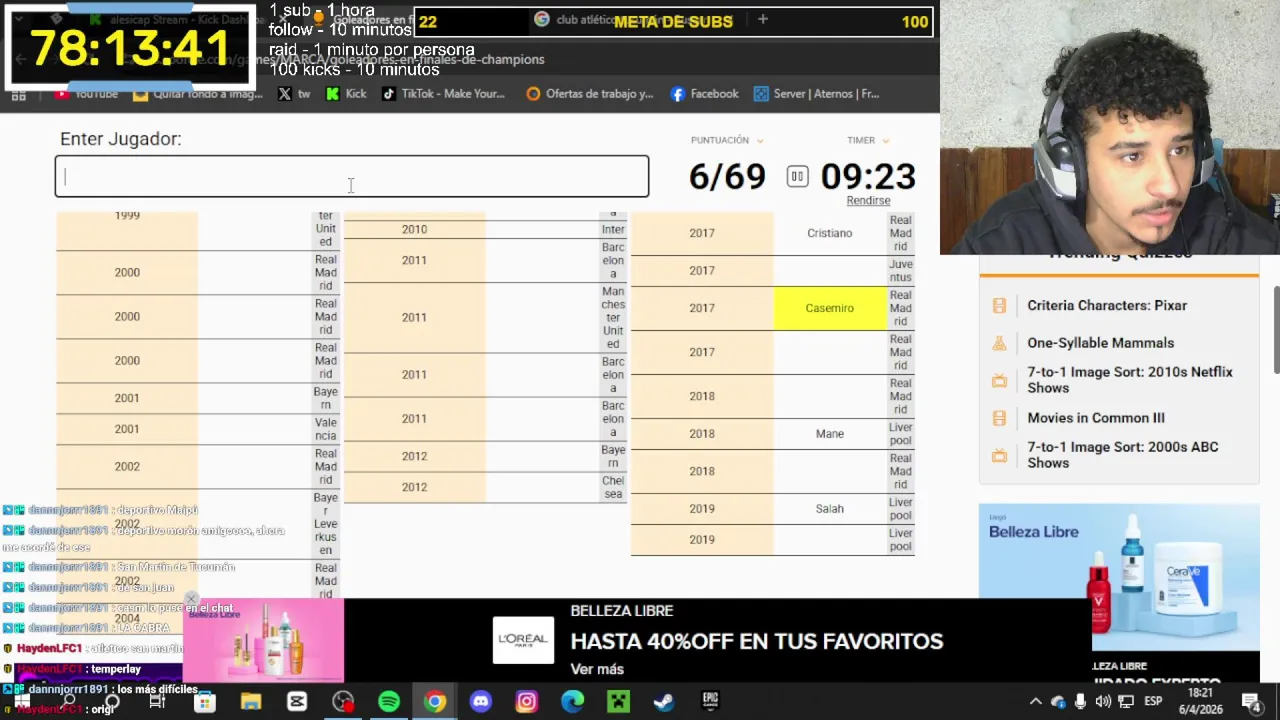
Task: Open File Explorer from the taskbar
Action: (251, 702)
